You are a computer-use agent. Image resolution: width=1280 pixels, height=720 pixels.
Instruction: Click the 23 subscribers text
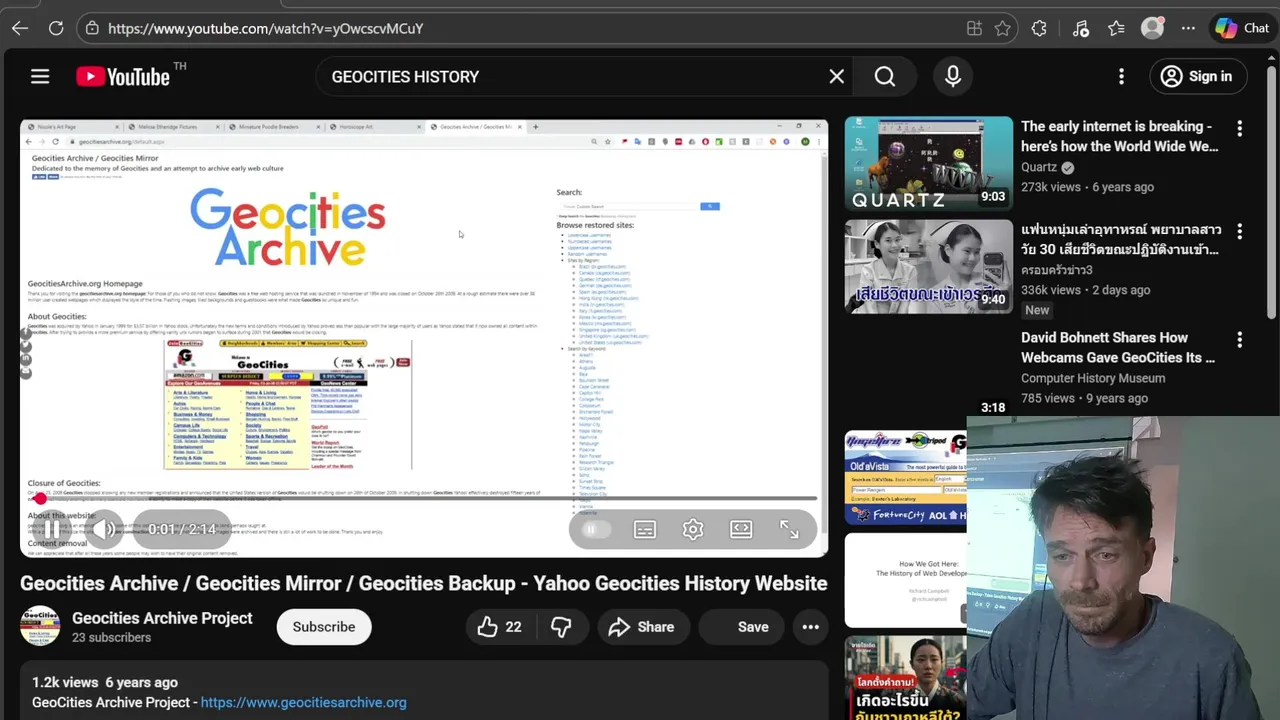pyautogui.click(x=111, y=638)
